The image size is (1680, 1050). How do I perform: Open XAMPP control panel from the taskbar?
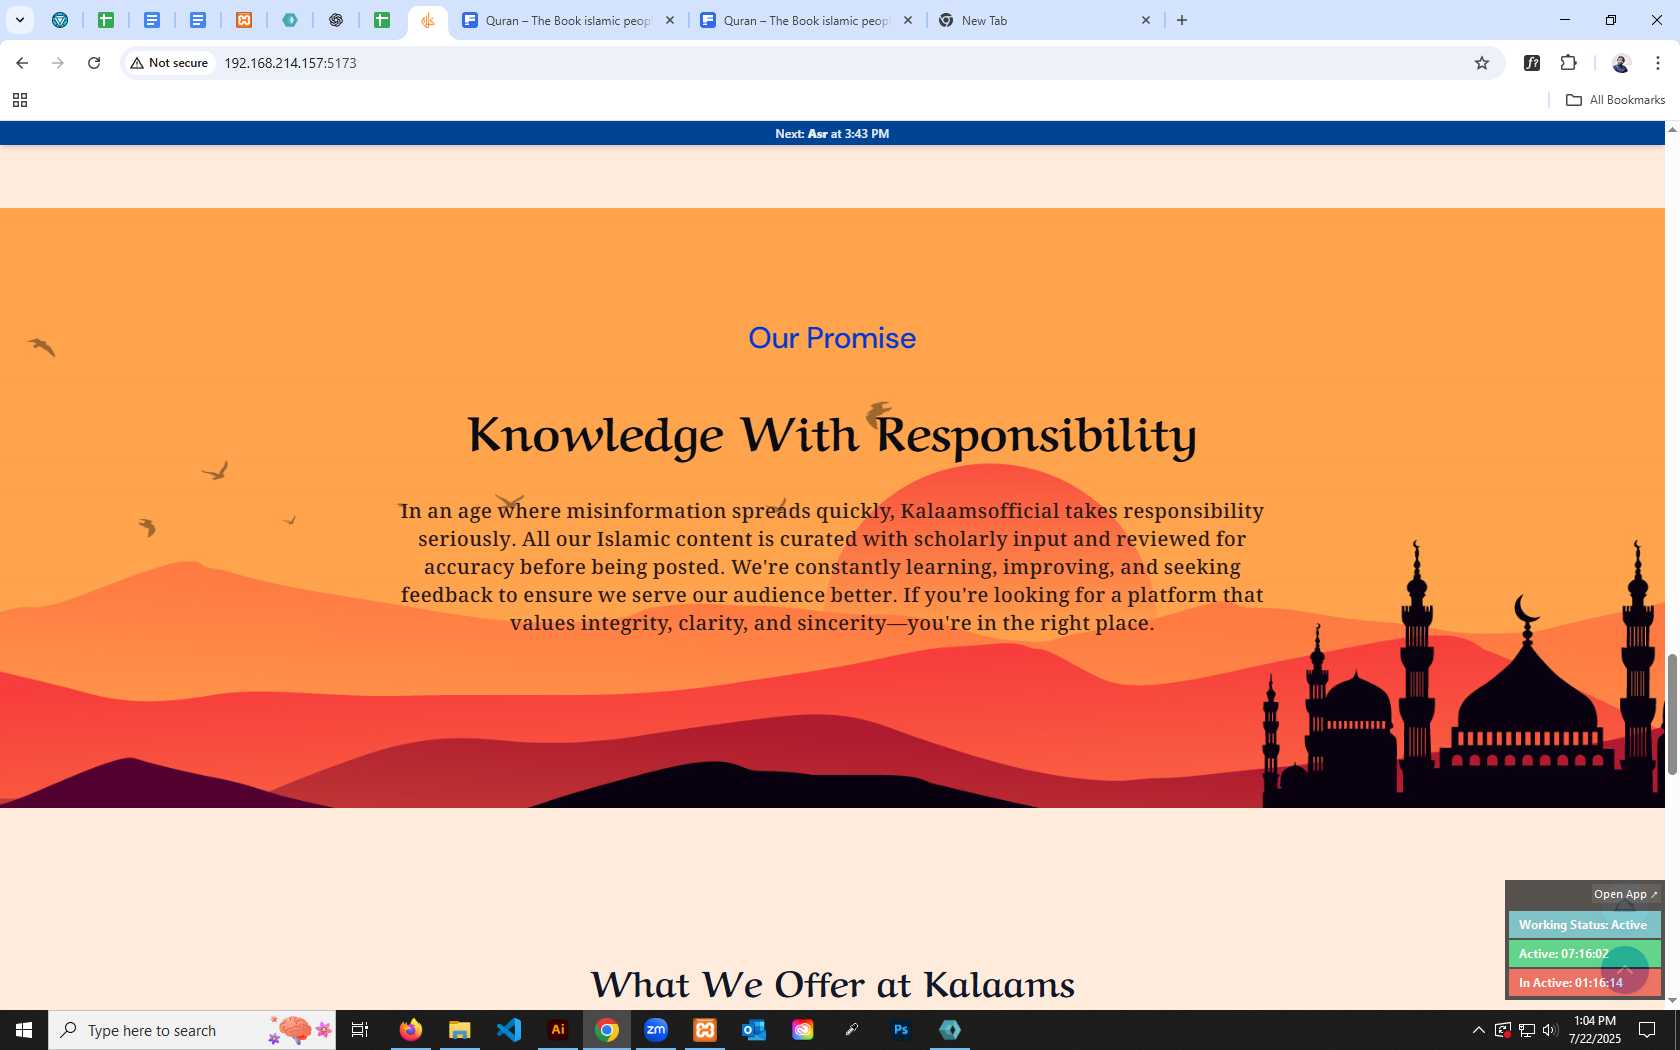[x=705, y=1030]
